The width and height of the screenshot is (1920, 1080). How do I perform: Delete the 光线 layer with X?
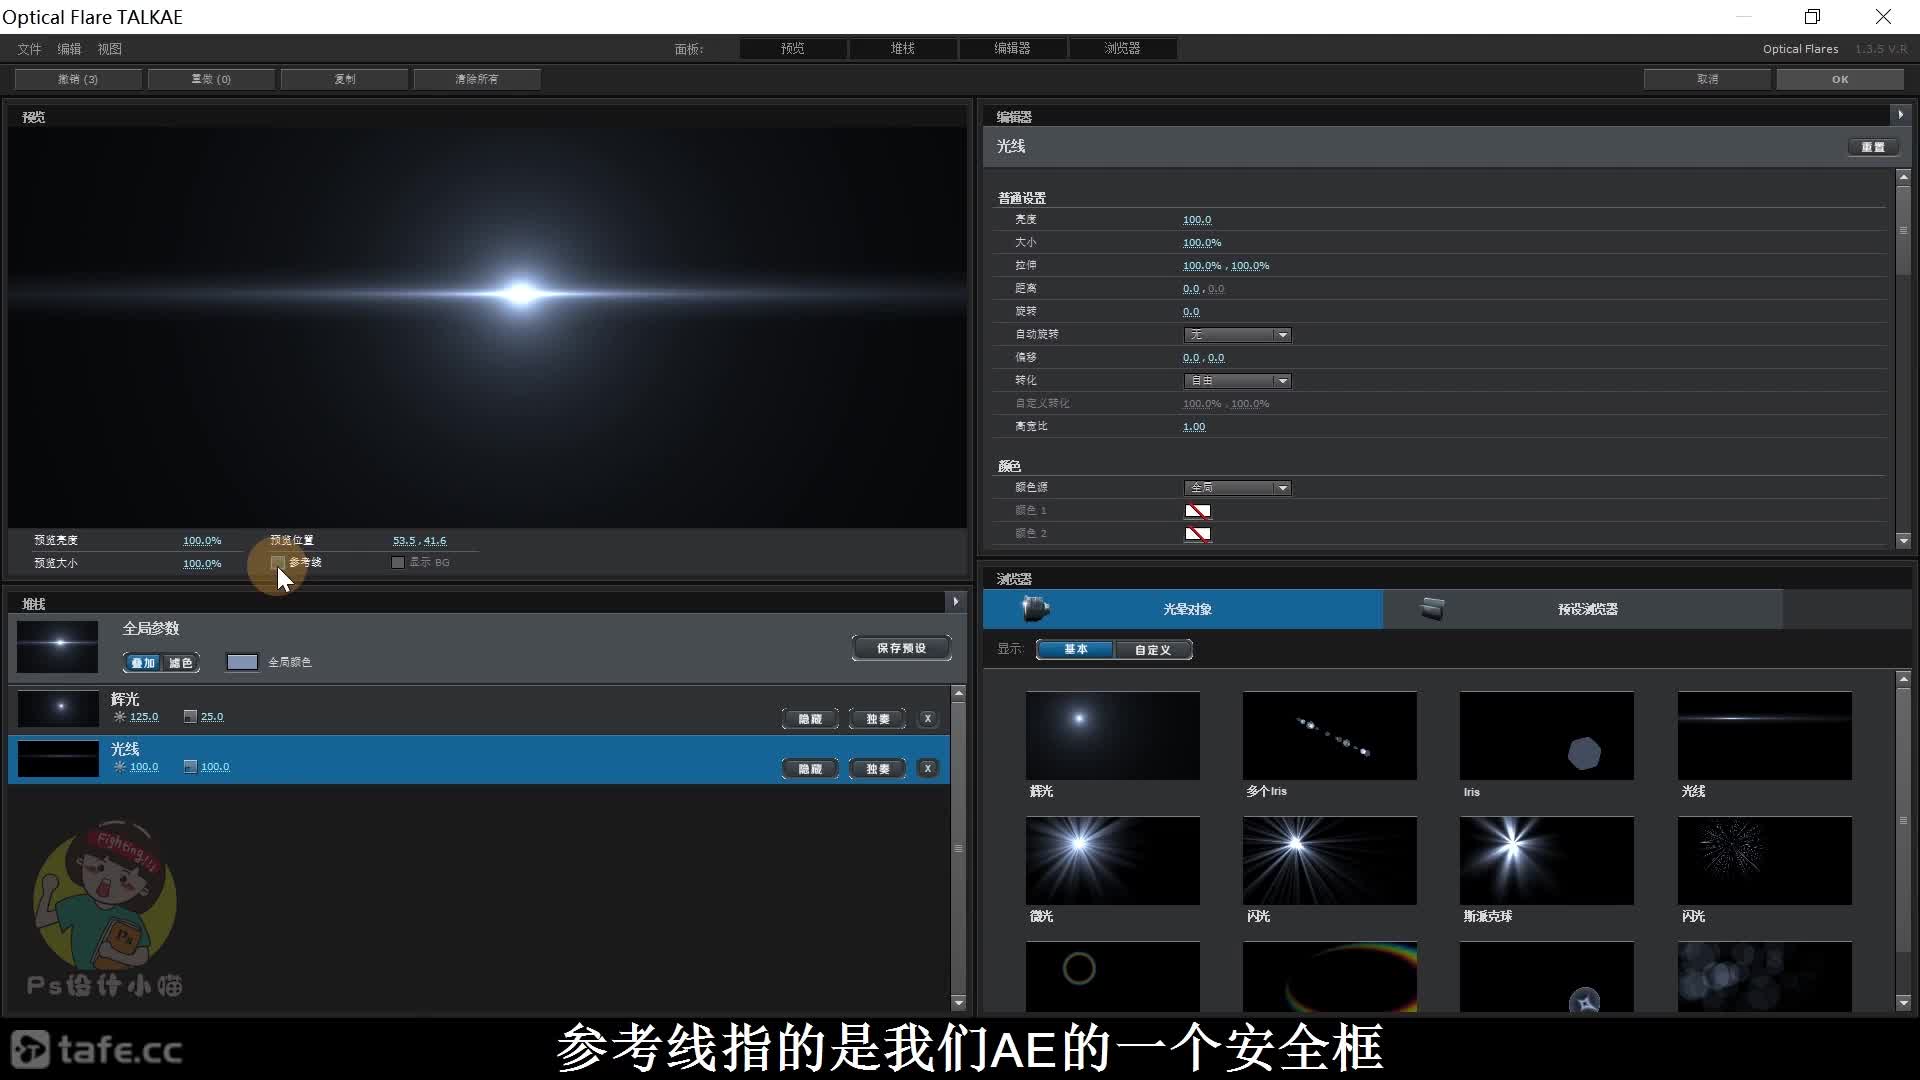(x=928, y=768)
